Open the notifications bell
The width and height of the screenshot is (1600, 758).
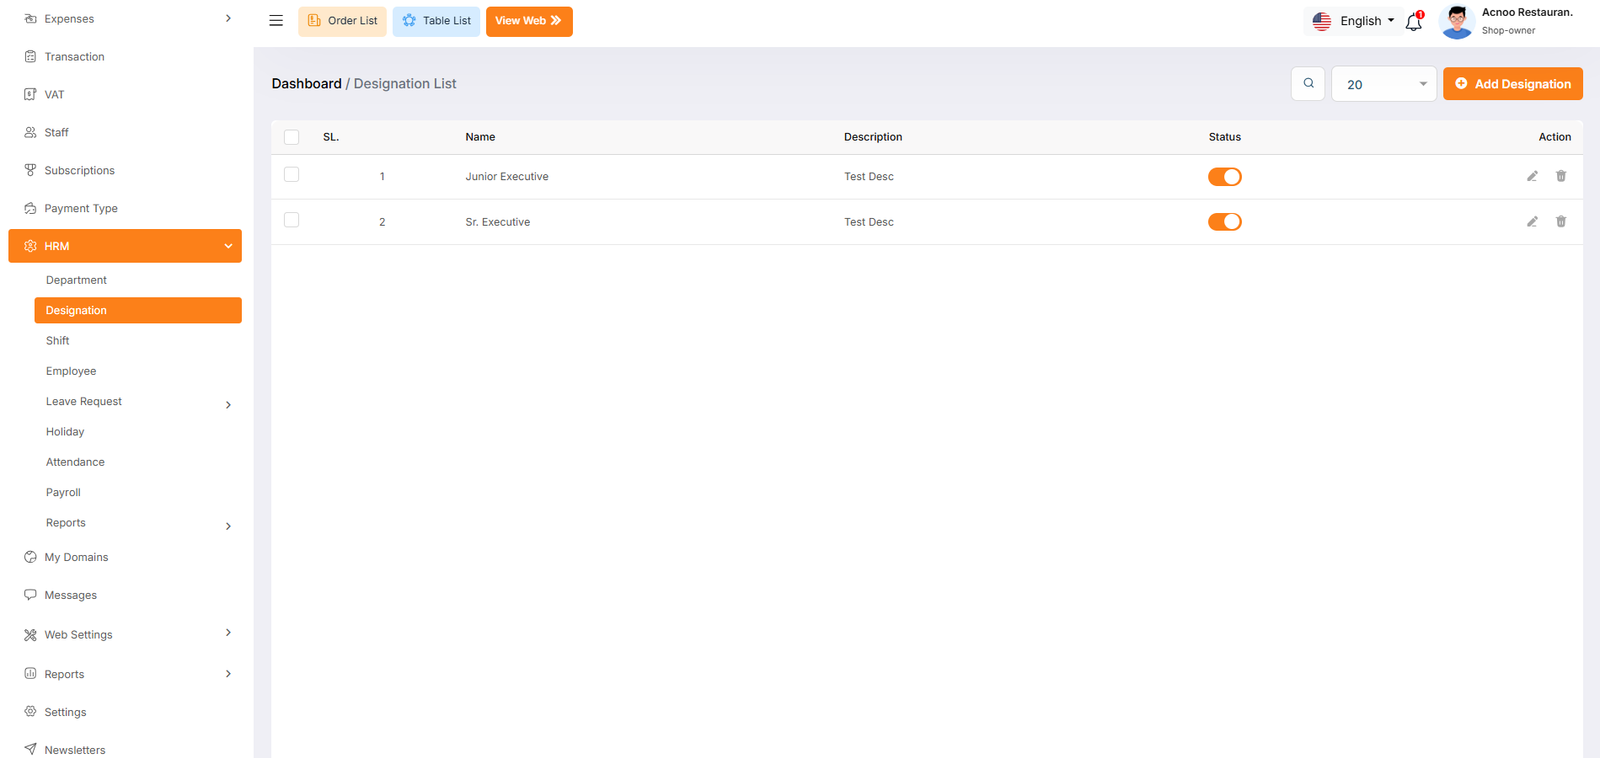click(1413, 22)
